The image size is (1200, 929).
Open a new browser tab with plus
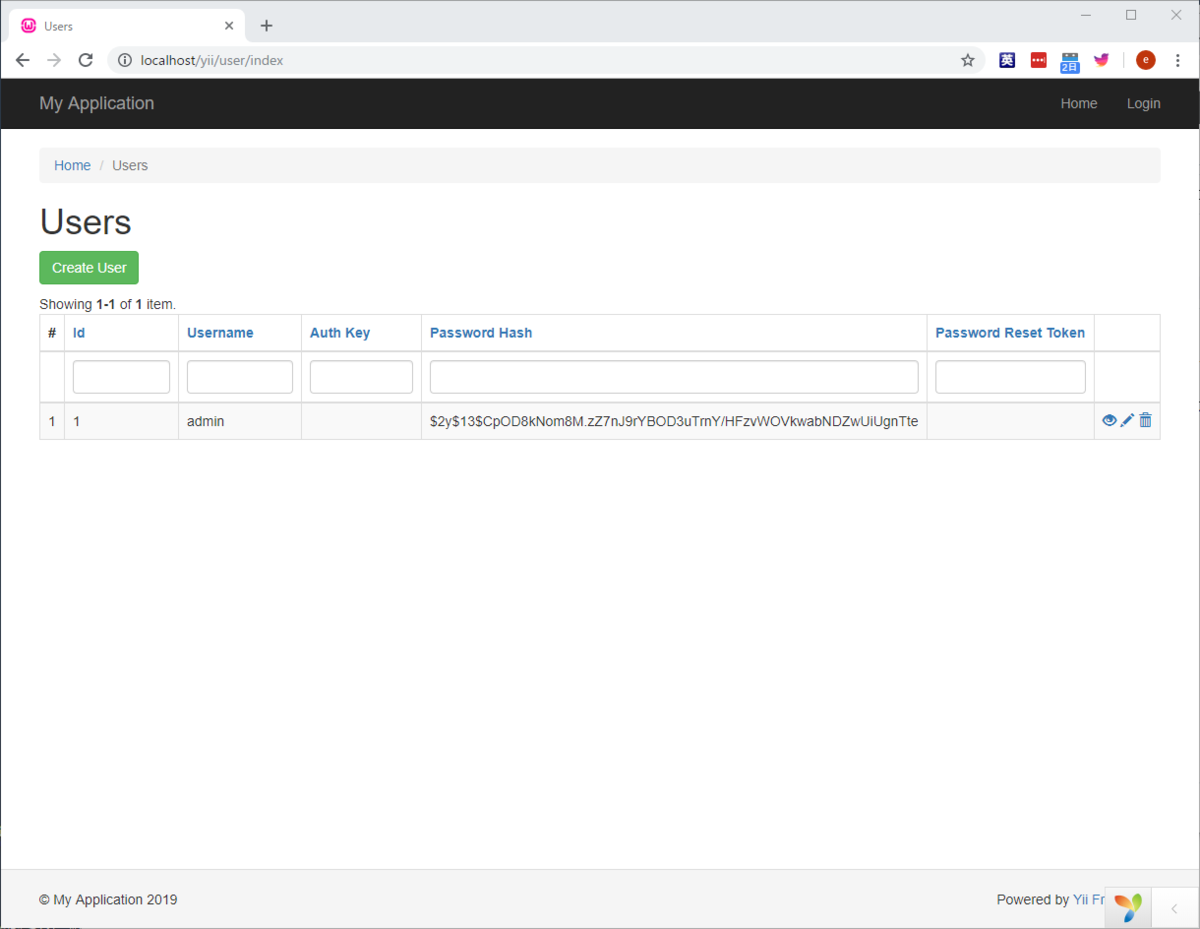point(266,26)
